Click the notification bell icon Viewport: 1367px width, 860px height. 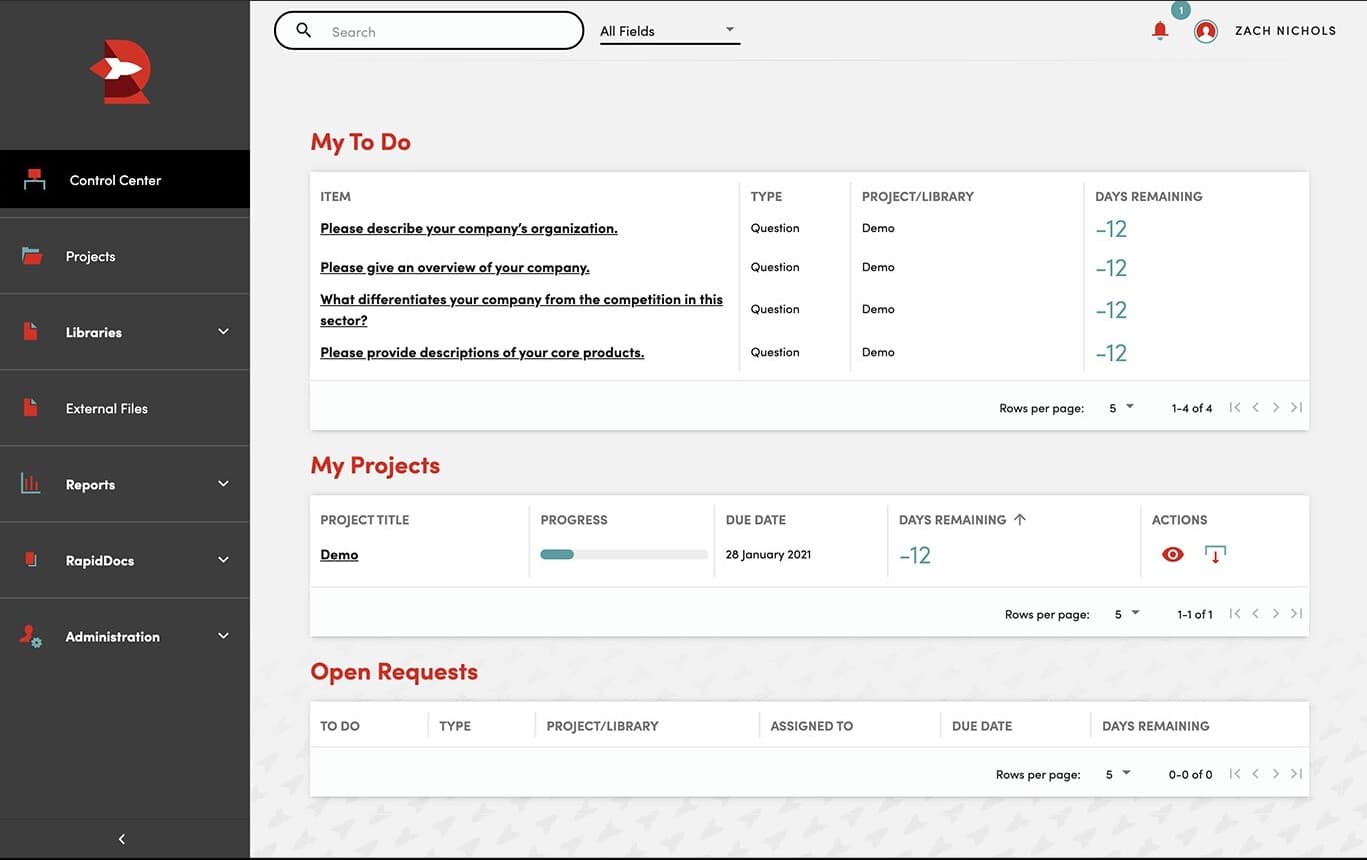click(x=1160, y=31)
